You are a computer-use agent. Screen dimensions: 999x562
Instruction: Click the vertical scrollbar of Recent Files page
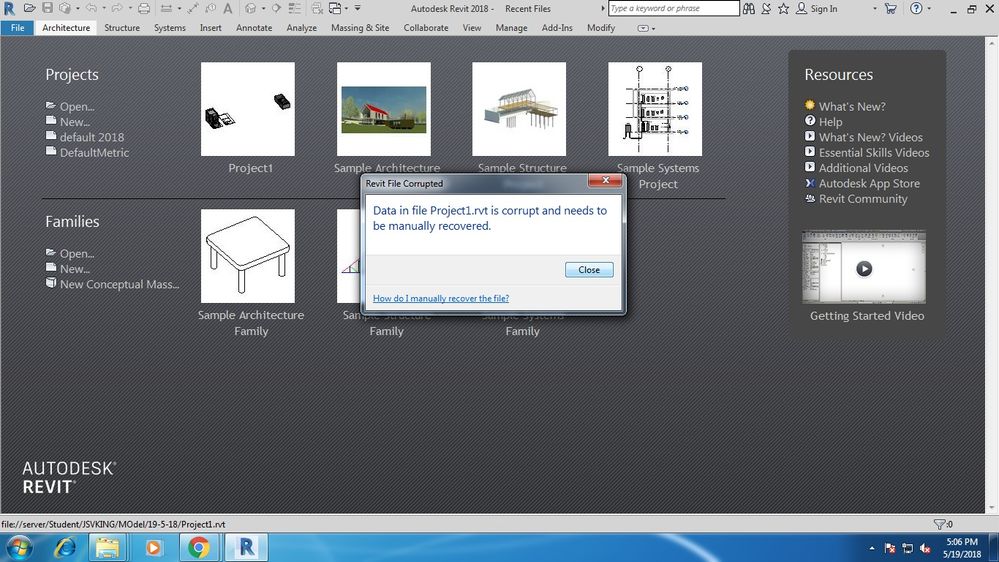click(991, 275)
